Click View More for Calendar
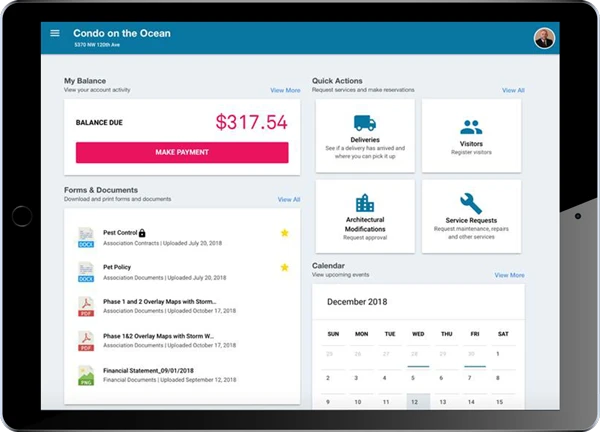 tap(509, 275)
